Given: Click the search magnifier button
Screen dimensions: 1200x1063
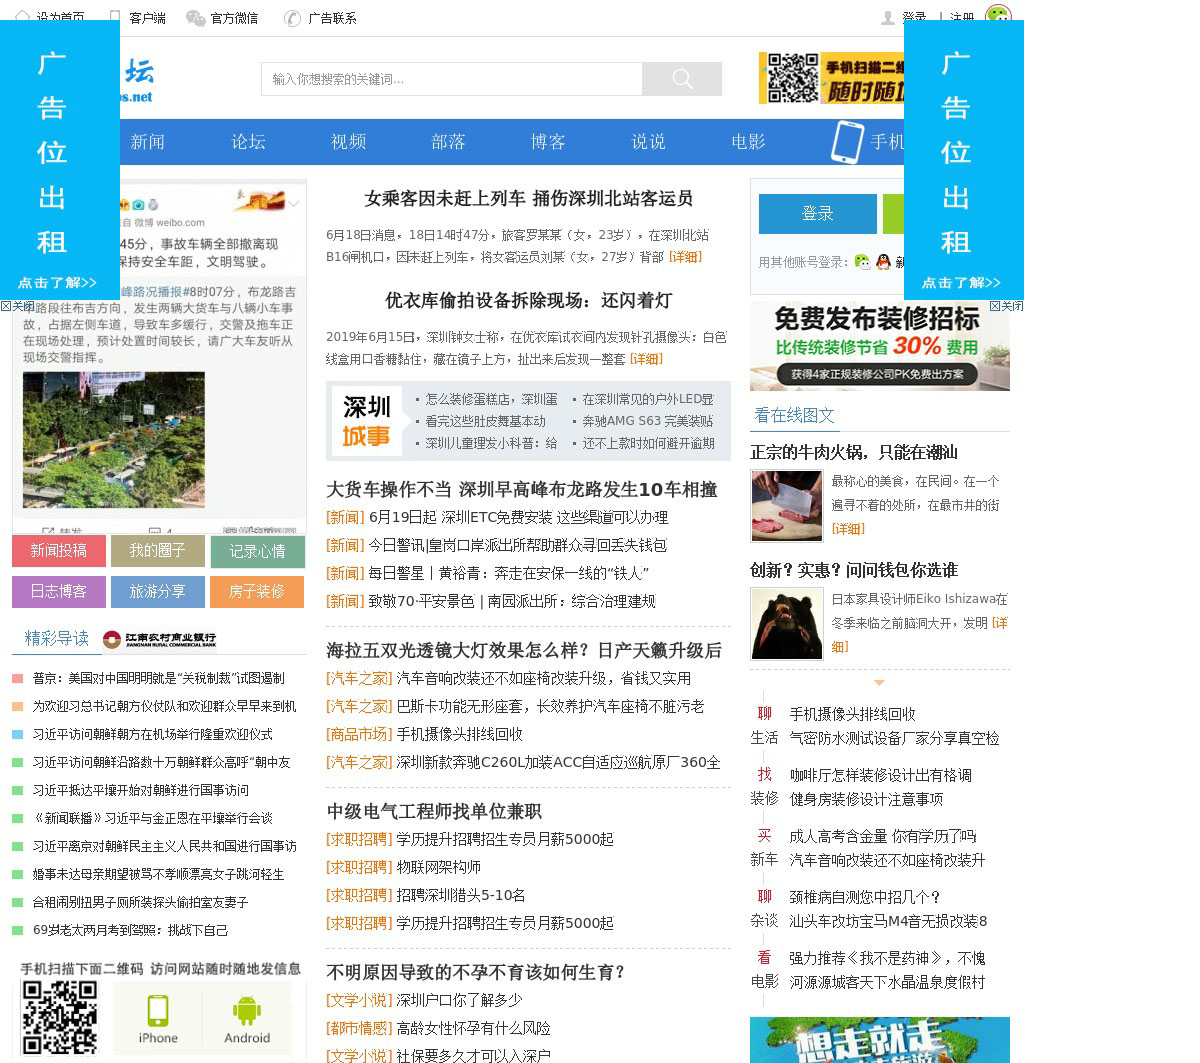Looking at the screenshot, I should (682, 79).
